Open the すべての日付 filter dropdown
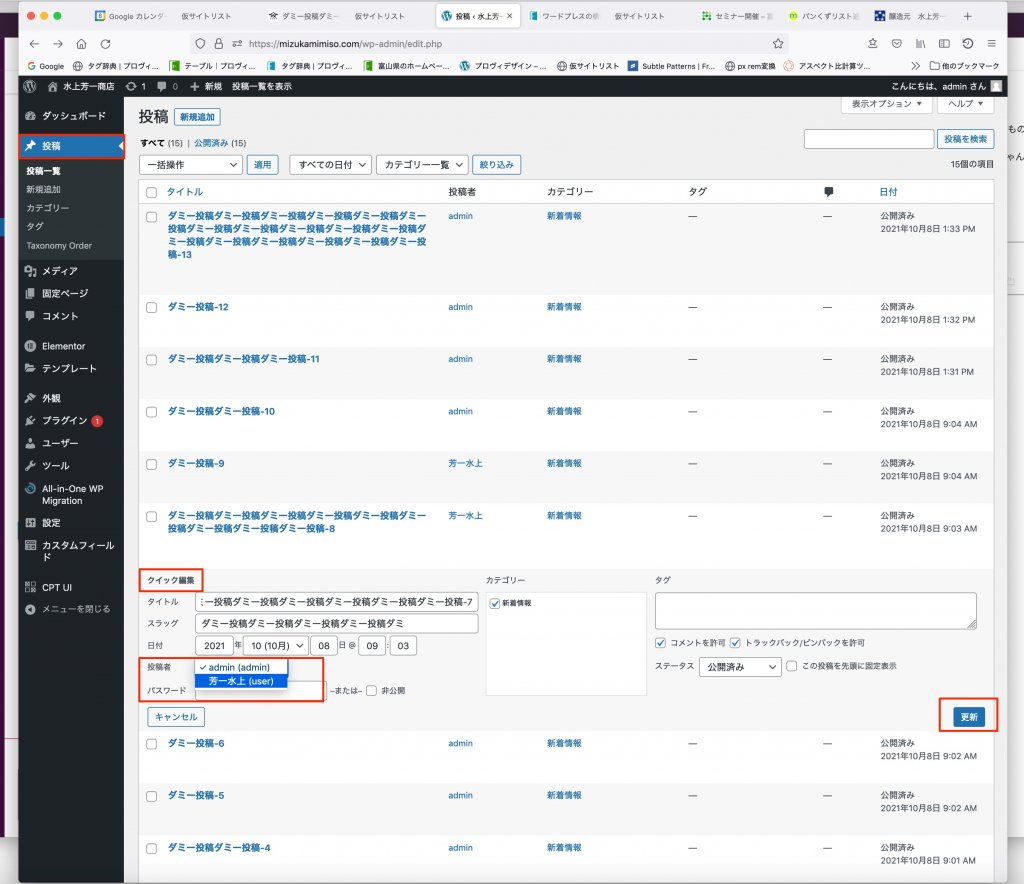Viewport: 1024px width, 884px height. (330, 165)
